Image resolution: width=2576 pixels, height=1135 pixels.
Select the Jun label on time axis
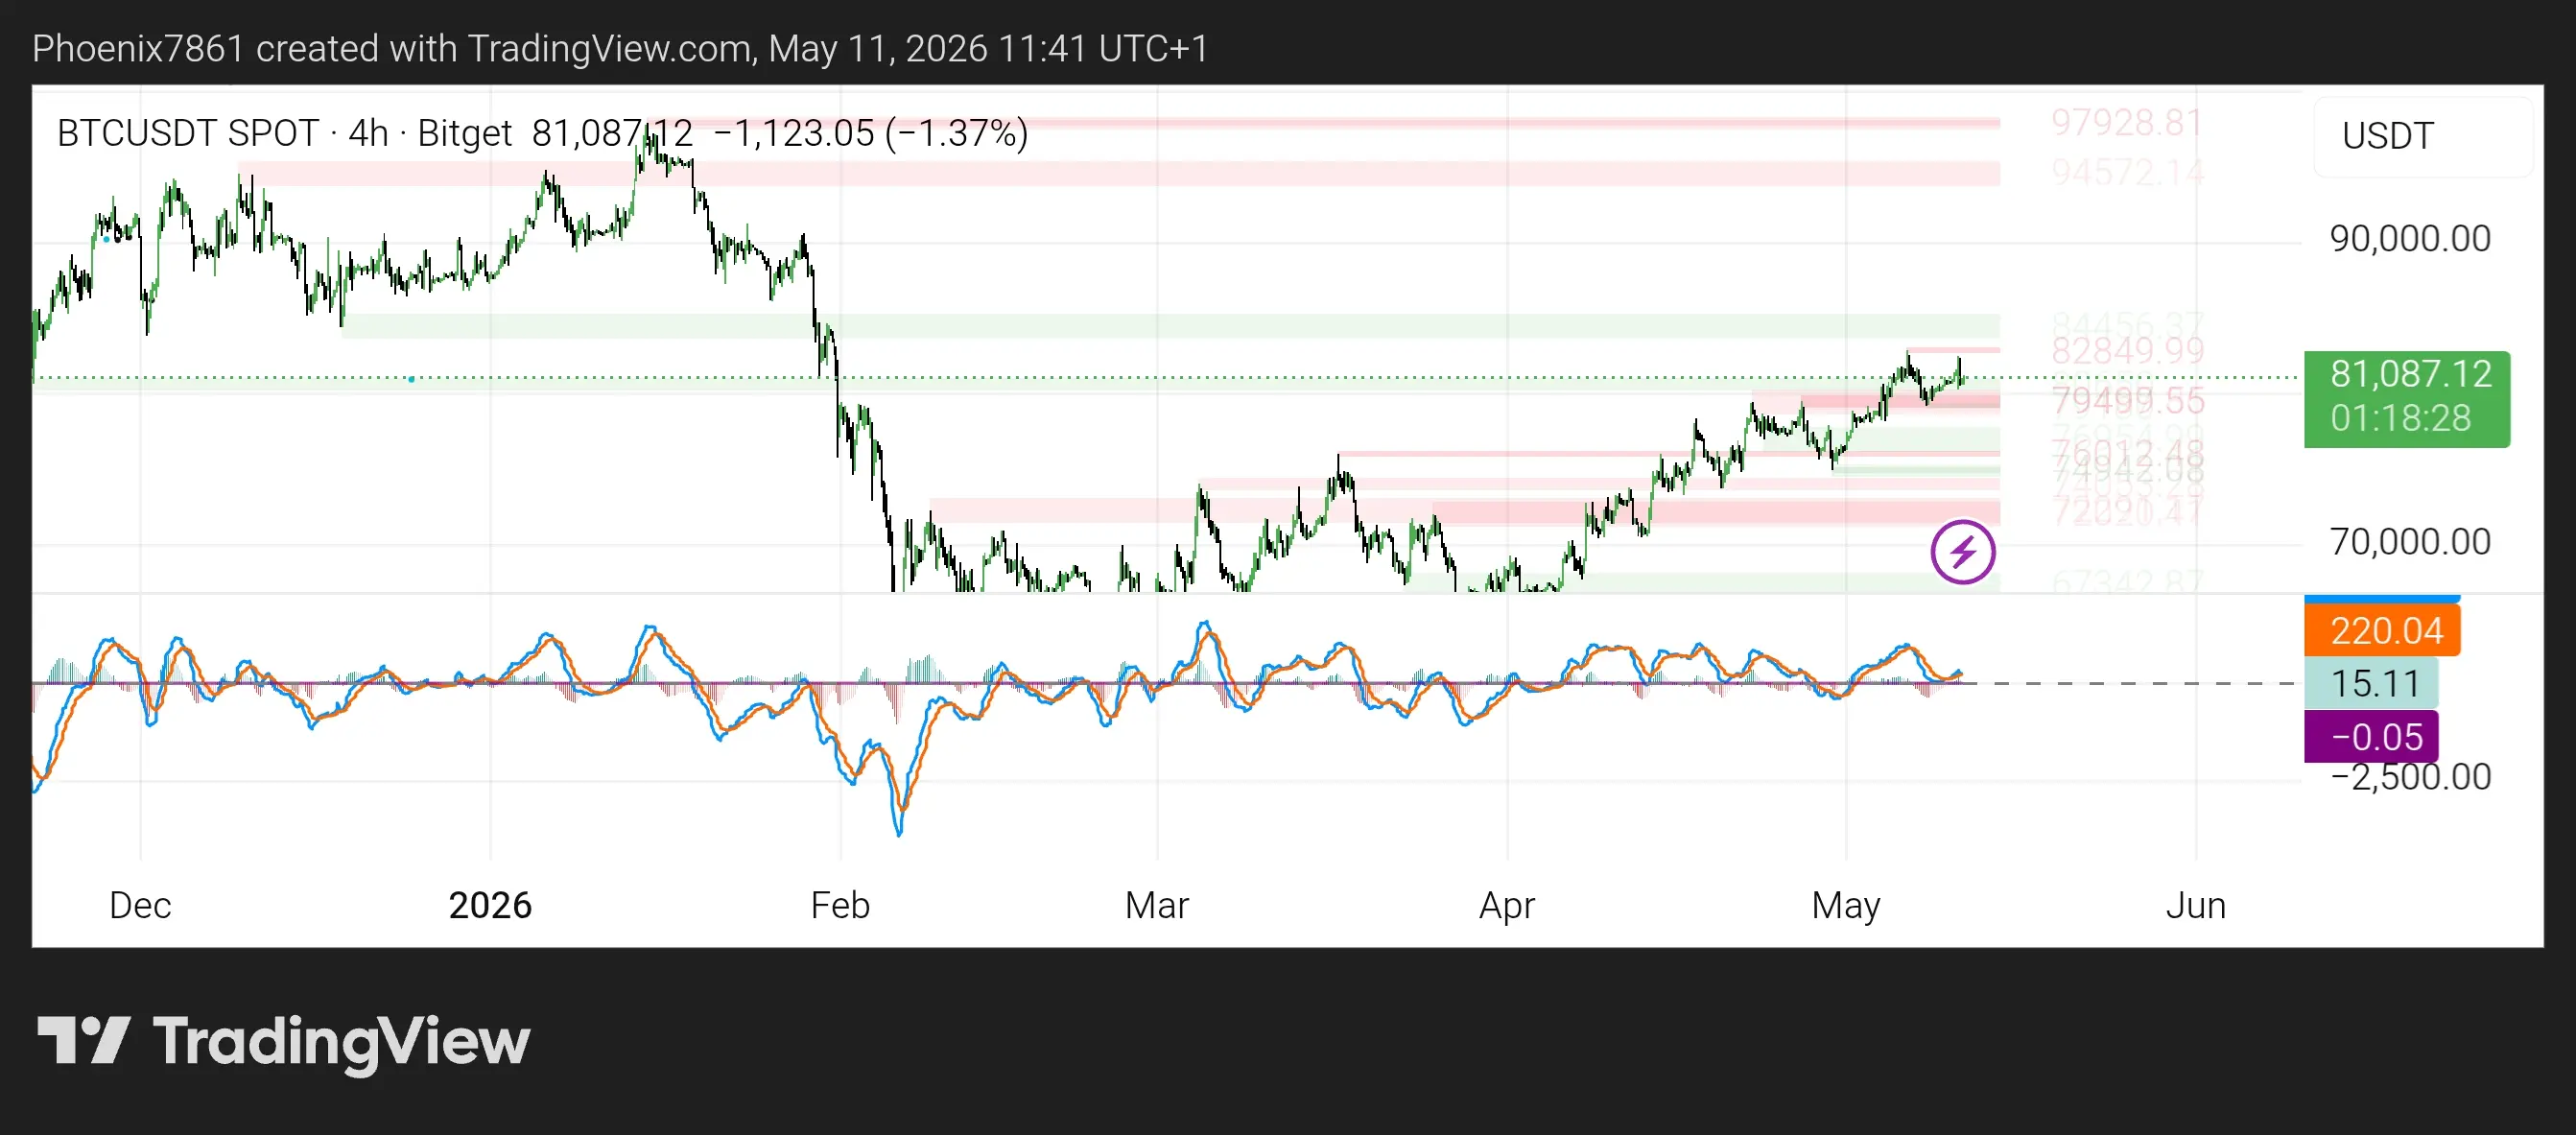click(2196, 905)
